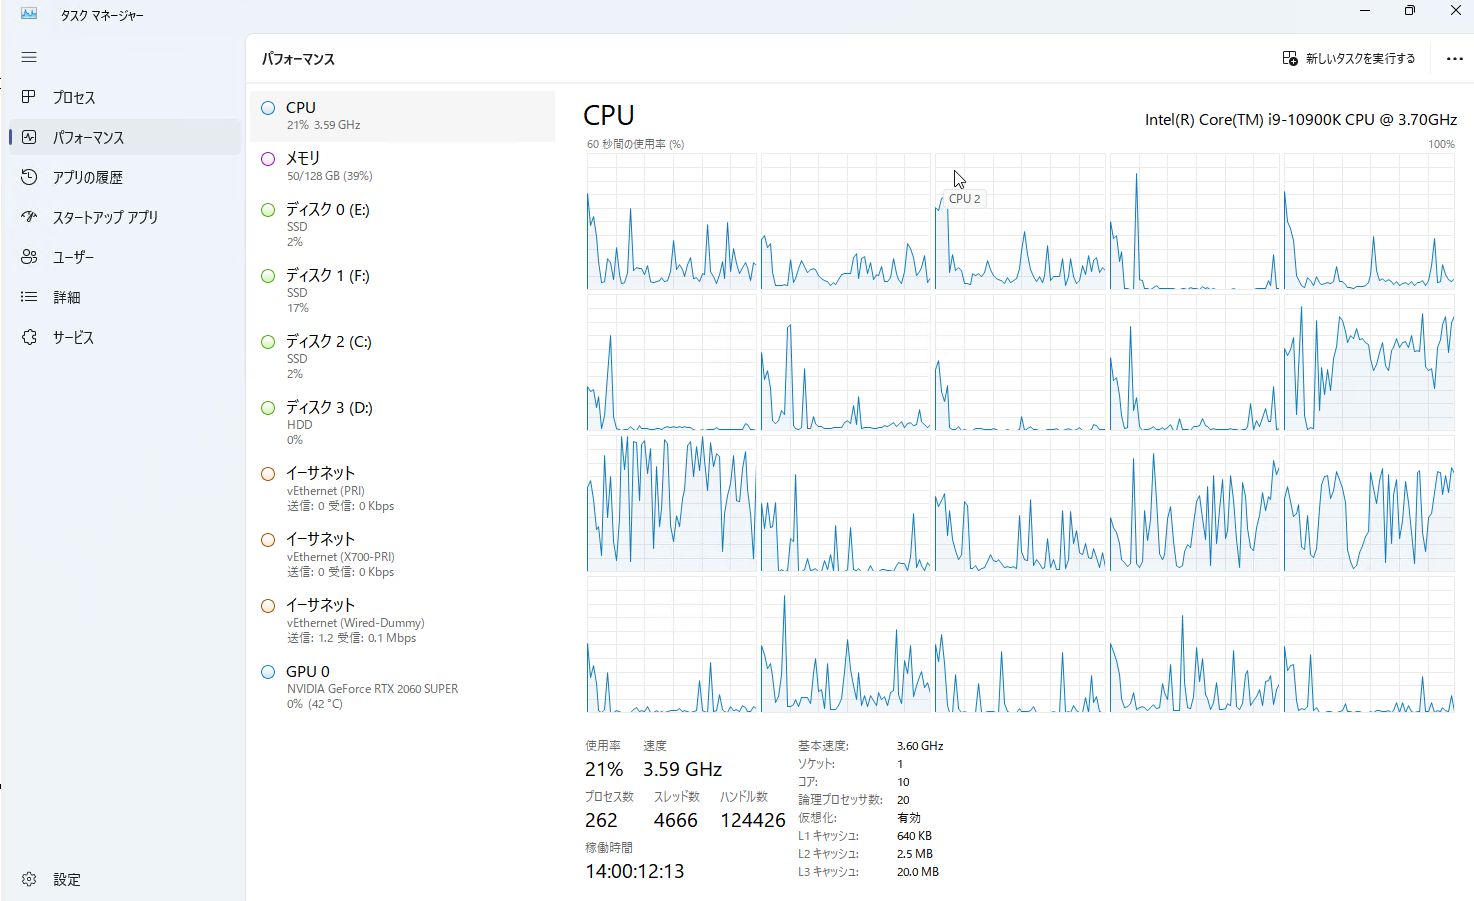The width and height of the screenshot is (1474, 901).
Task: Click the プロセス sidebar icon
Action: pos(29,97)
